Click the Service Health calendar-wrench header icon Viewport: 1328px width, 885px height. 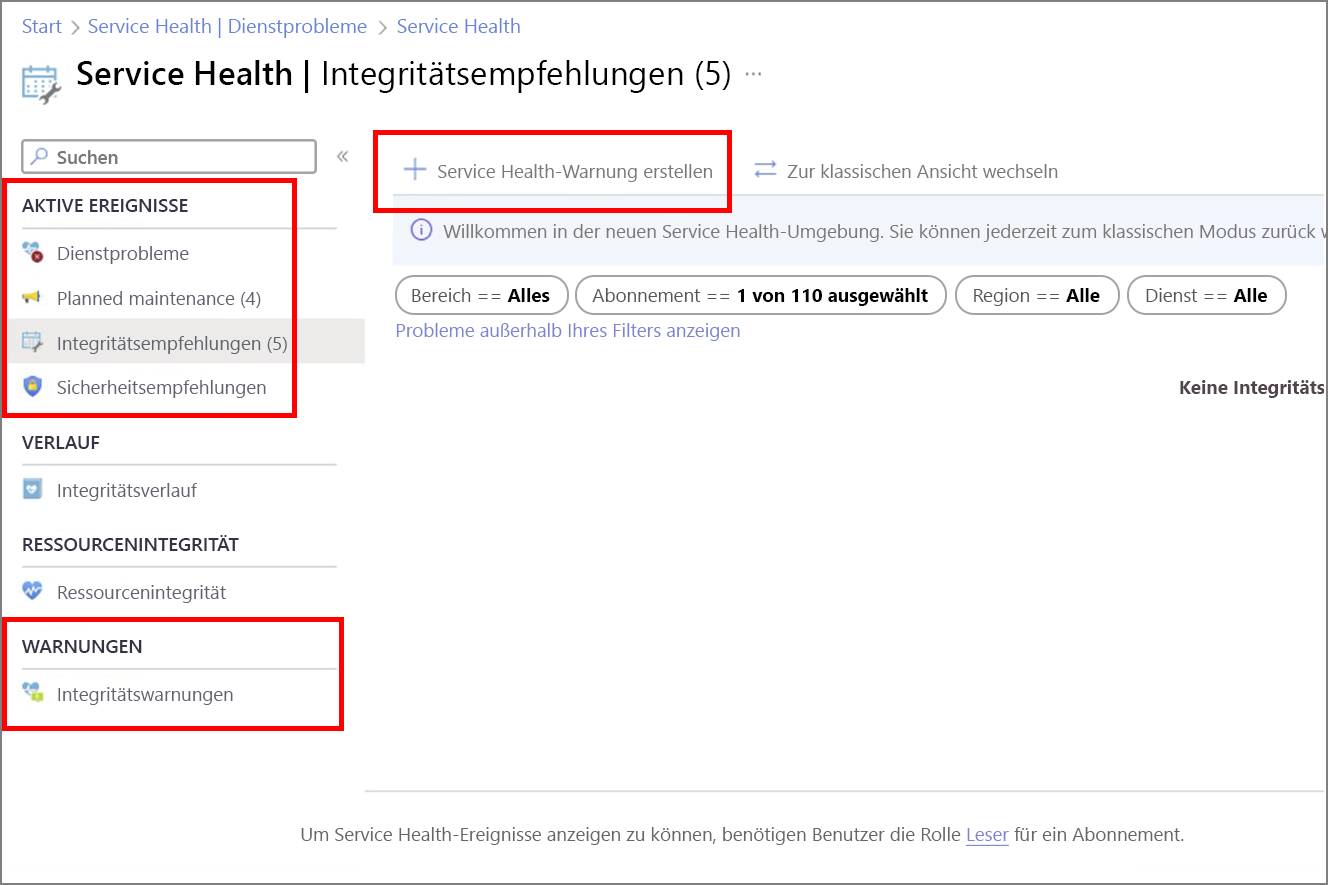[42, 84]
